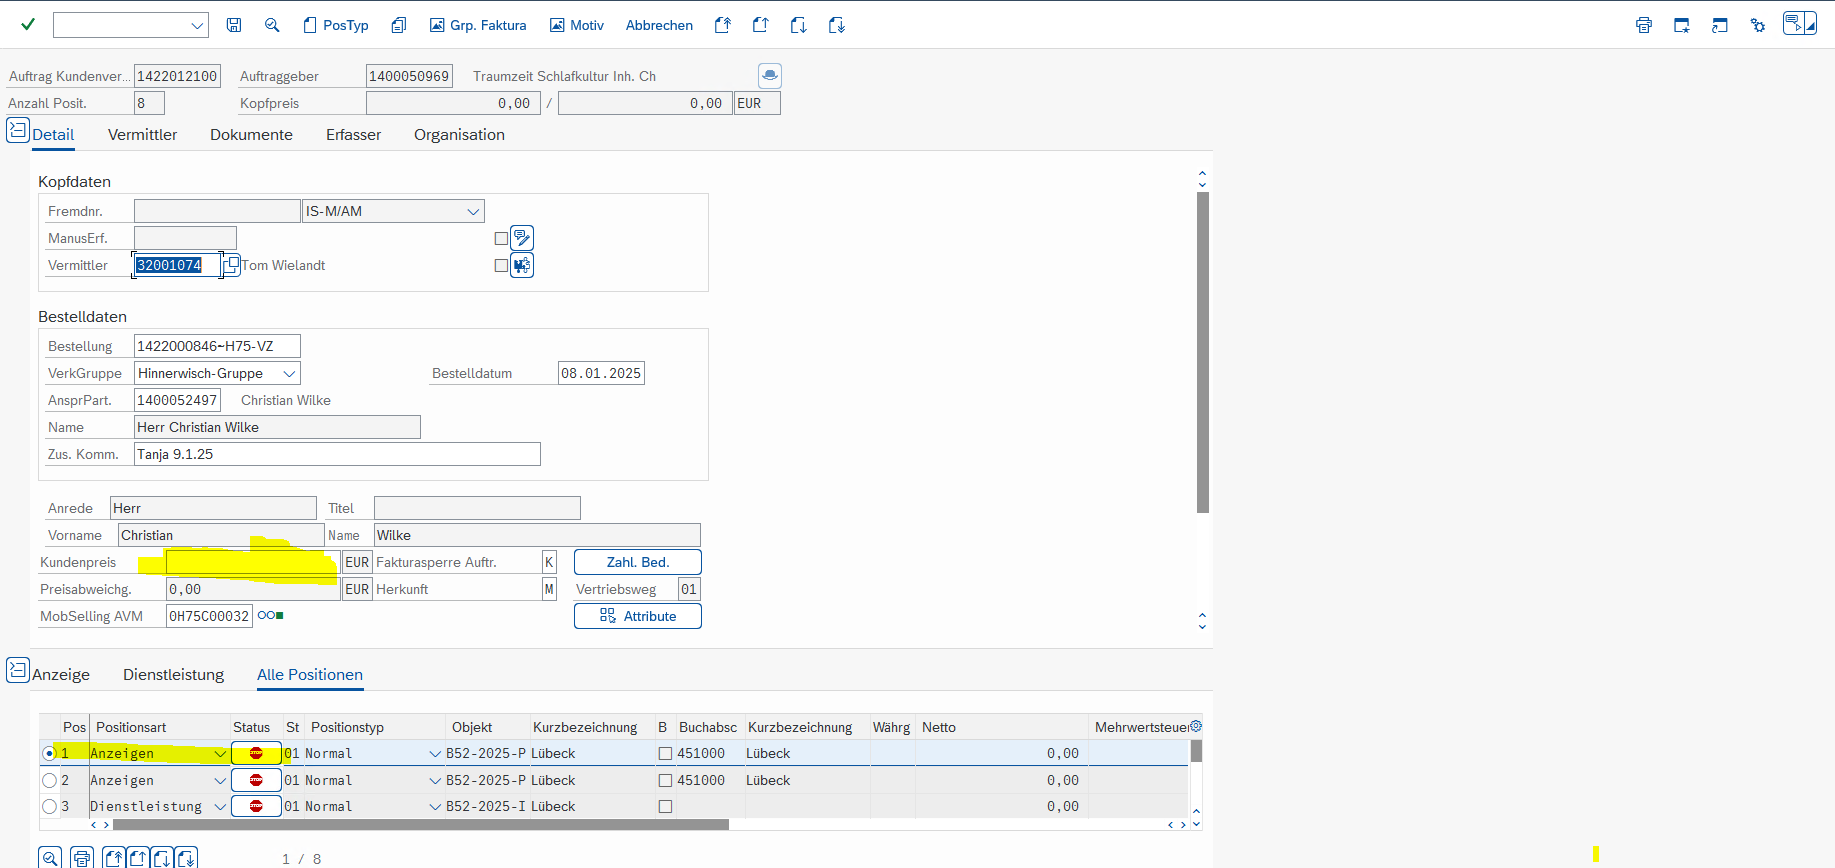Click the stop status icon in row 3
This screenshot has height=868, width=1835.
click(x=256, y=806)
